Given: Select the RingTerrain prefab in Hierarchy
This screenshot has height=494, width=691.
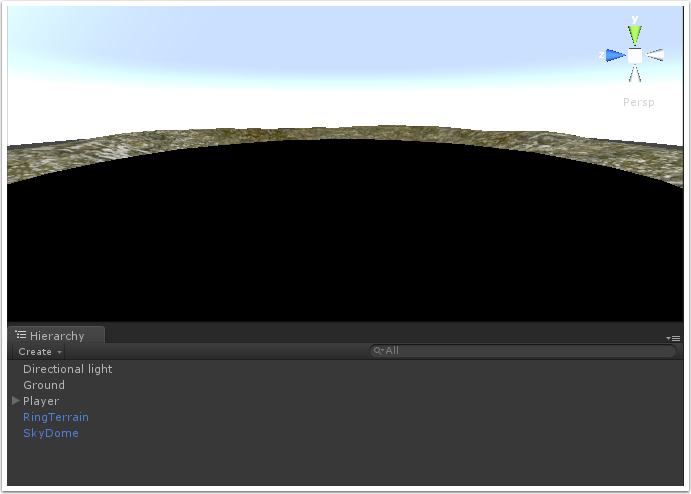Looking at the screenshot, I should 56,417.
